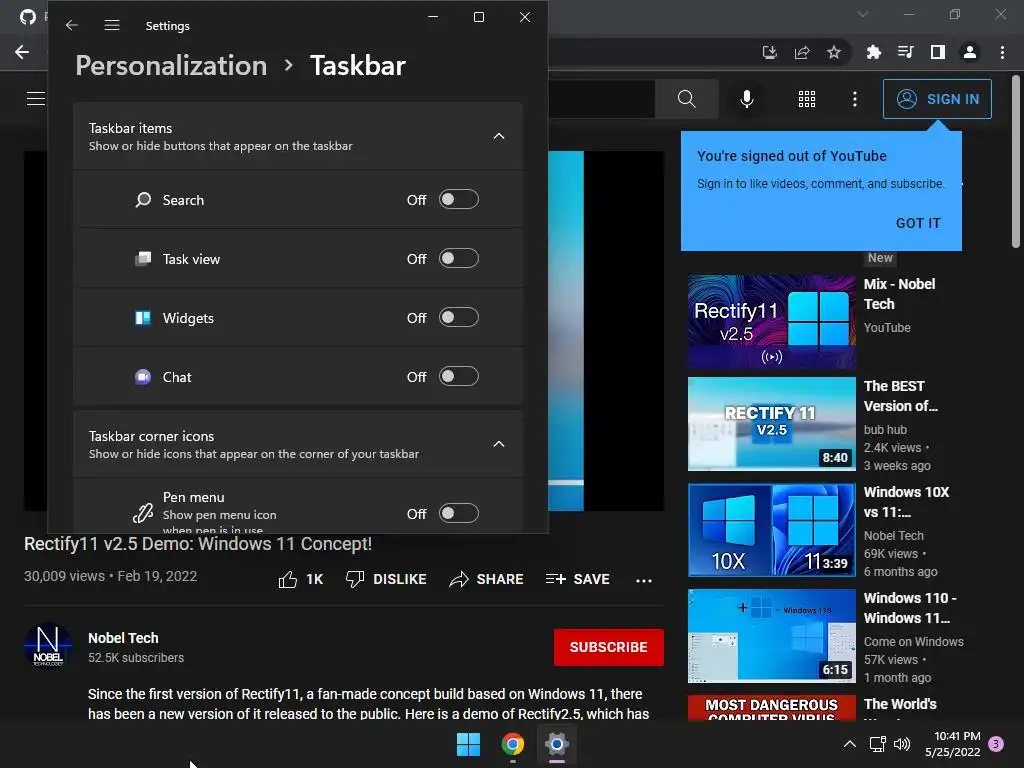Viewport: 1024px width, 768px height.
Task: Click the Task view icon in Settings
Action: click(143, 259)
